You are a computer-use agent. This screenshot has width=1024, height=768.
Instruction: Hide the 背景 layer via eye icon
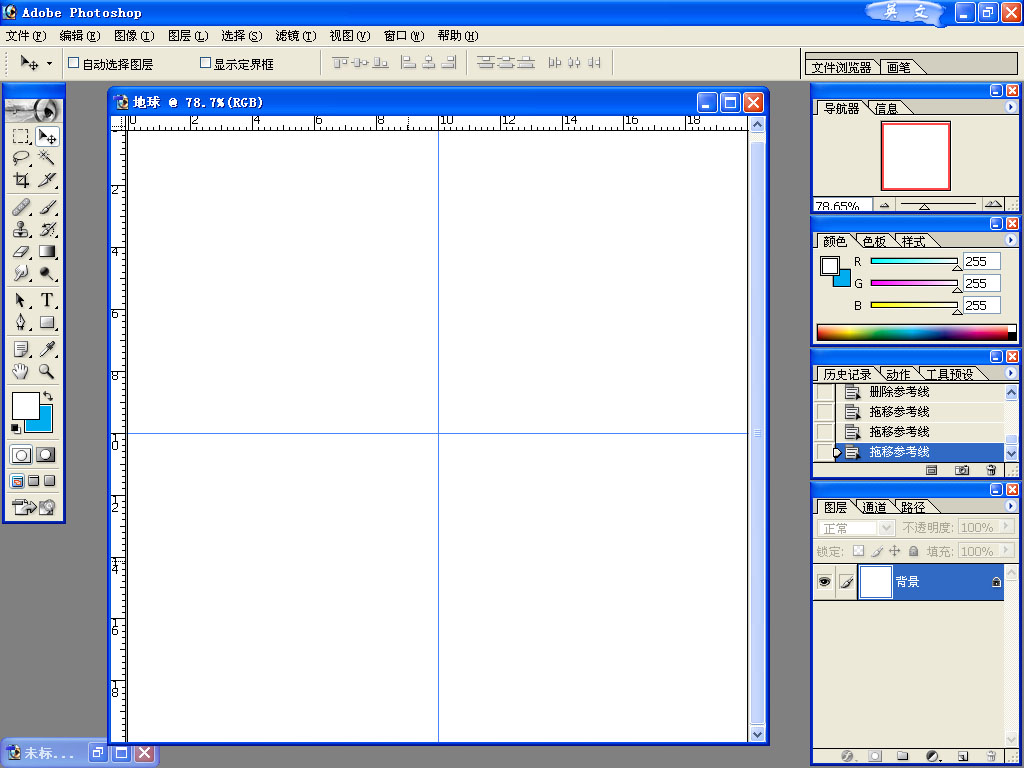(x=824, y=581)
